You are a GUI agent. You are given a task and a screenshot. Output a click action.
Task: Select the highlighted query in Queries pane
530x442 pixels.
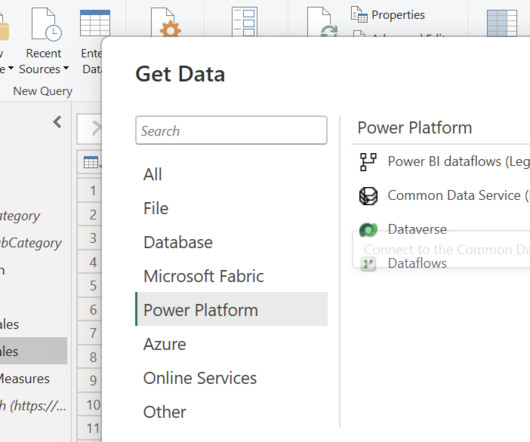[x=33, y=351]
